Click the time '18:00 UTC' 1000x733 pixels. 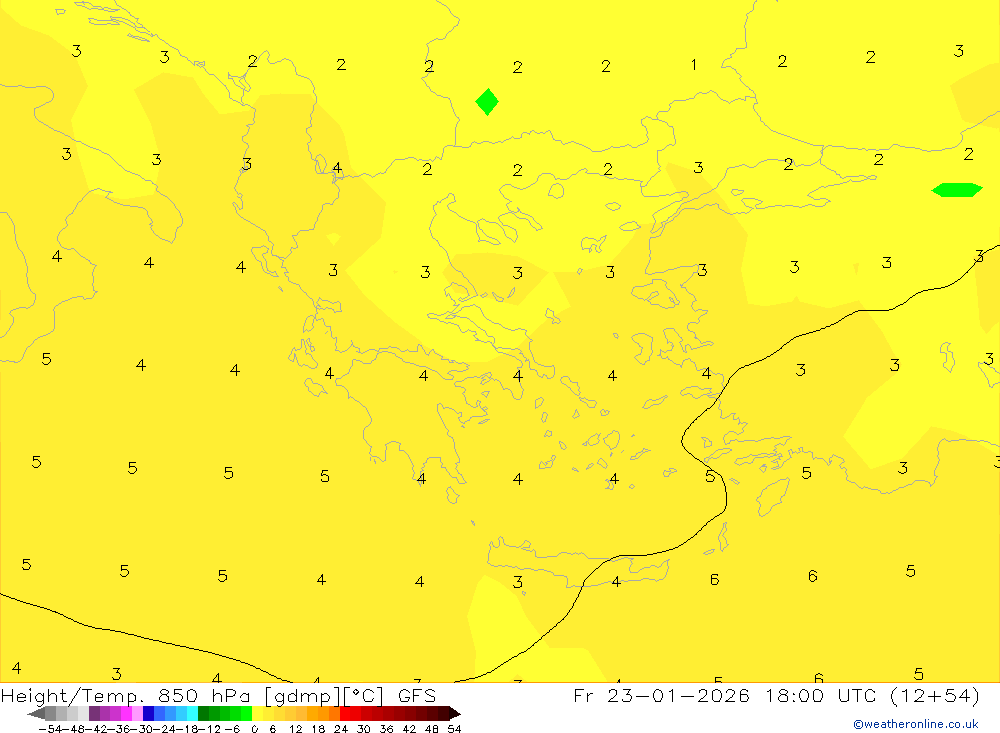823,695
